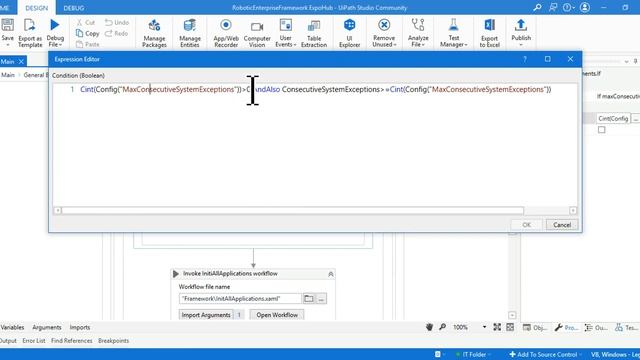Switch to the DESIGN ribbon tab
The image size is (640, 360).
point(36,8)
